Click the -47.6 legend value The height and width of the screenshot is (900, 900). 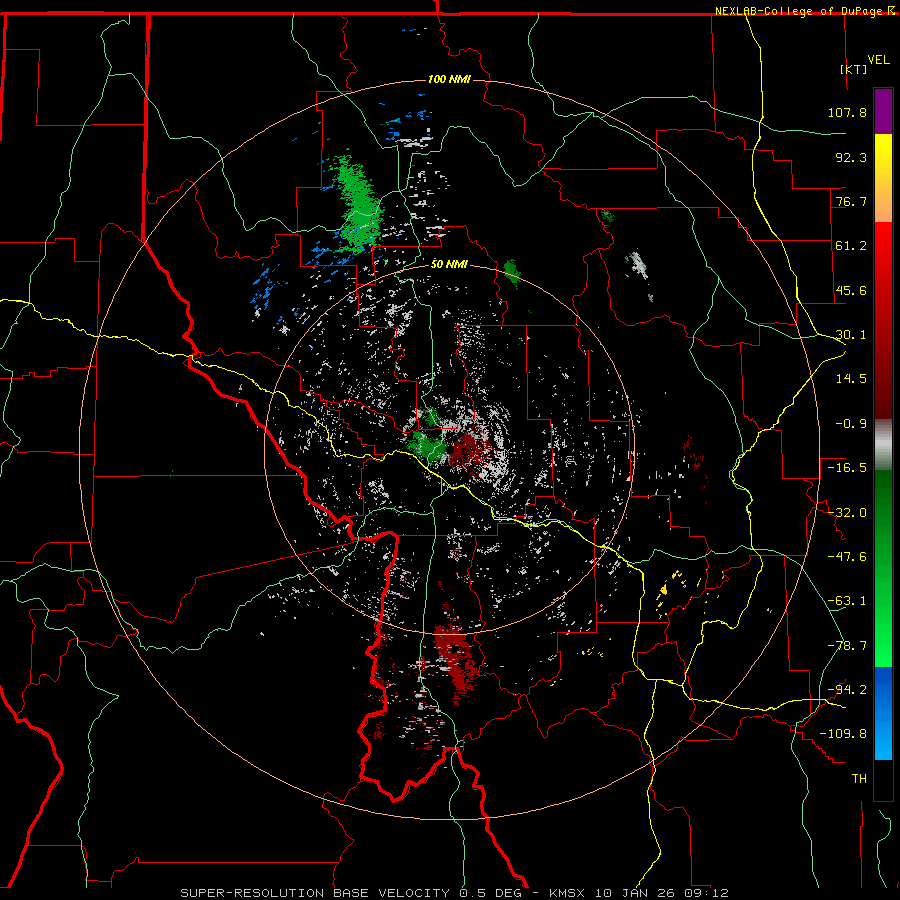tap(847, 557)
